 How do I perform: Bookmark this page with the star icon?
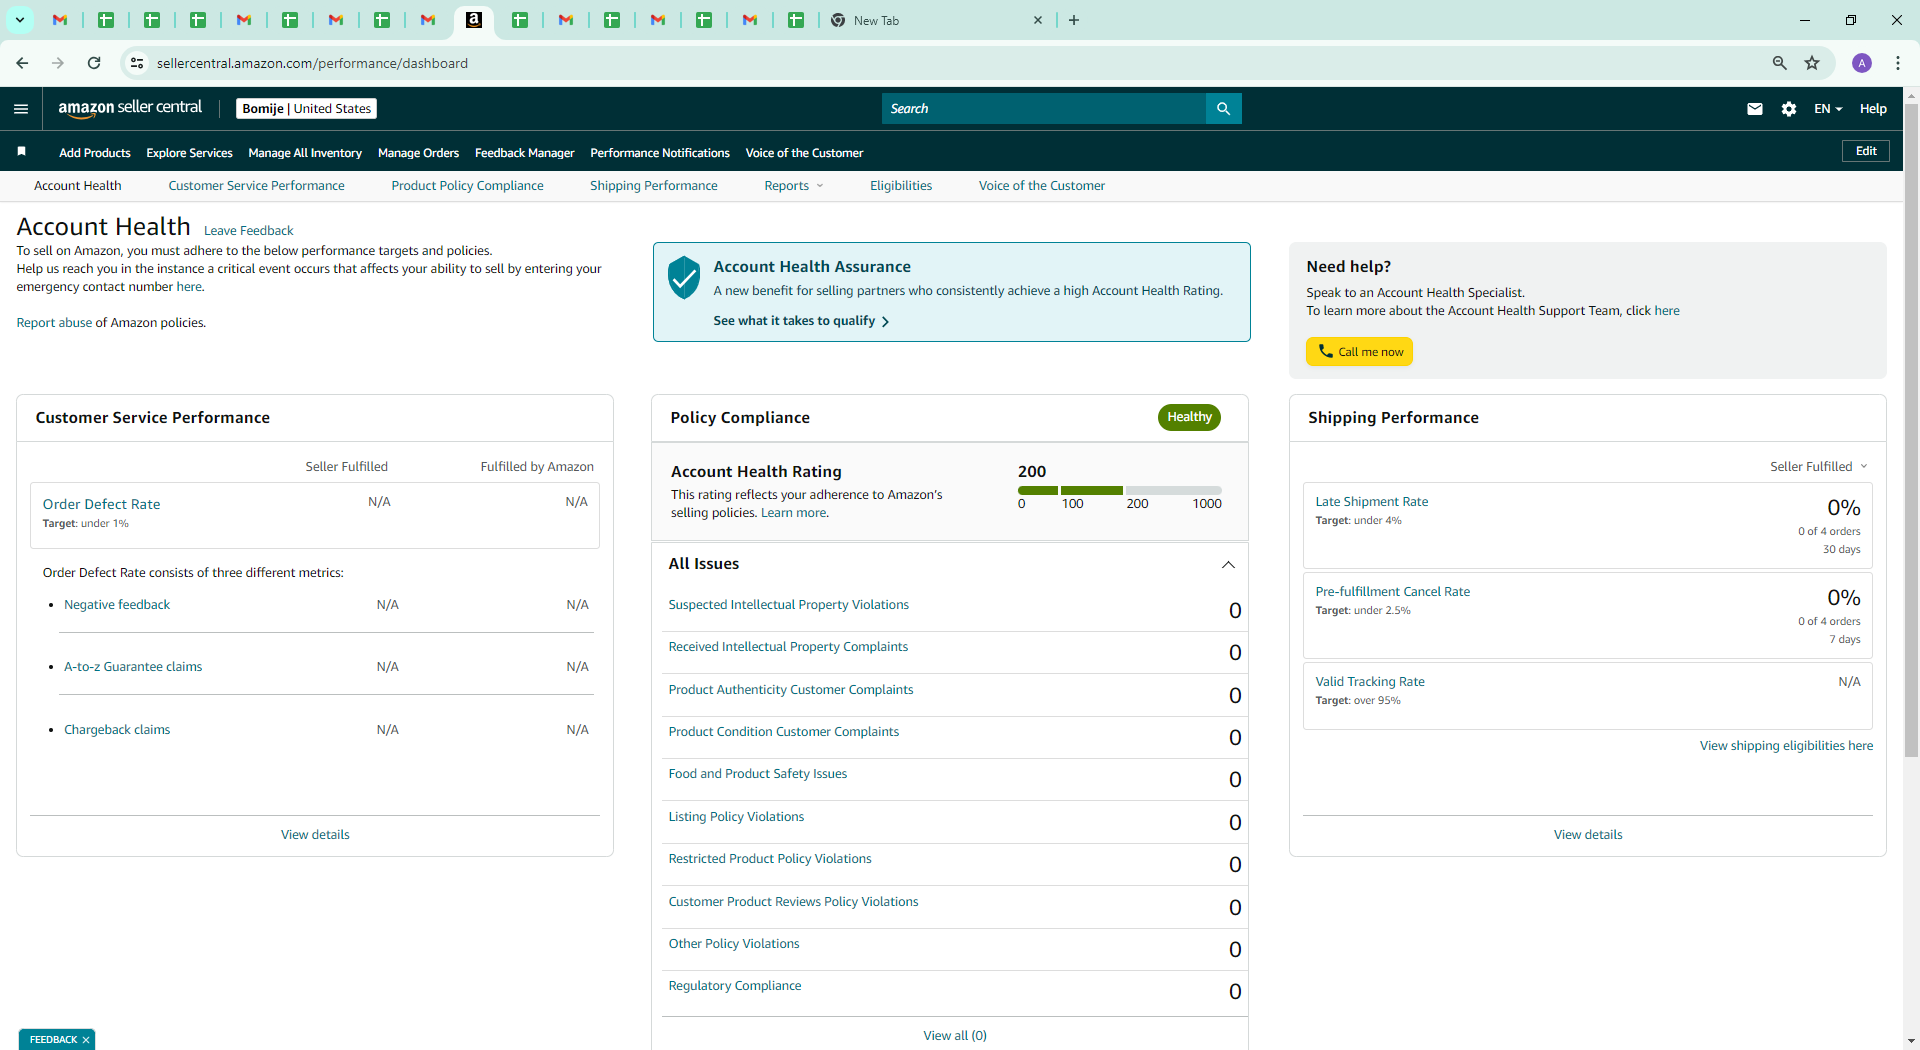(x=1812, y=63)
